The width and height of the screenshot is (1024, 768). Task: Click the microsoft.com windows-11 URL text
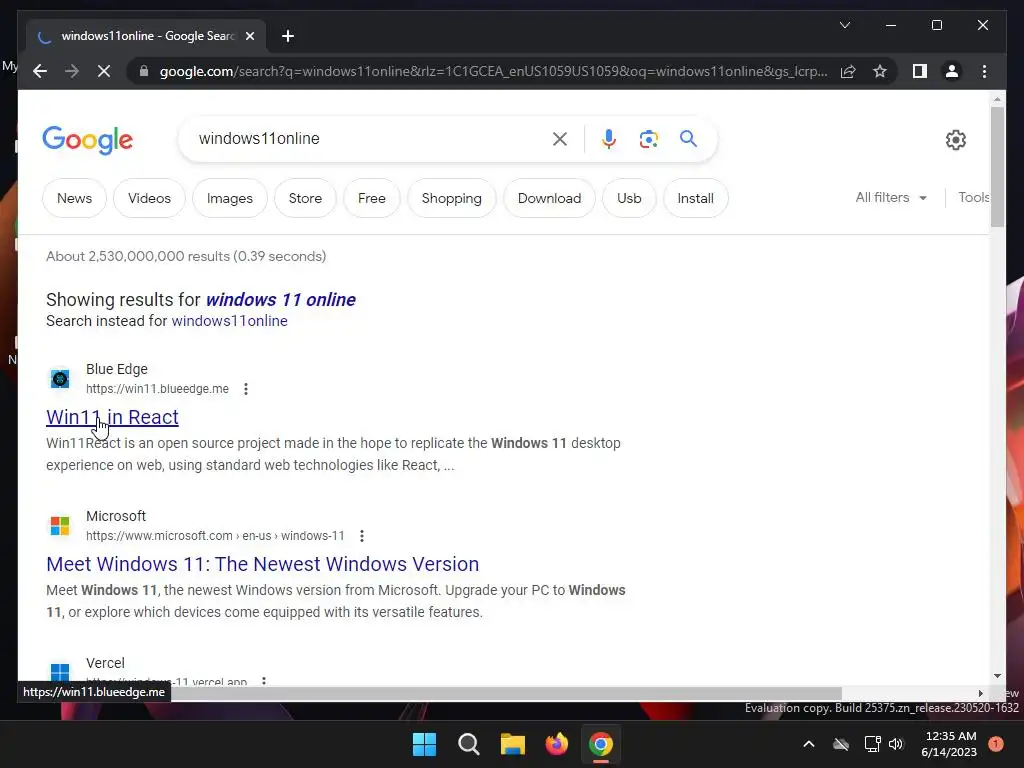pos(216,536)
